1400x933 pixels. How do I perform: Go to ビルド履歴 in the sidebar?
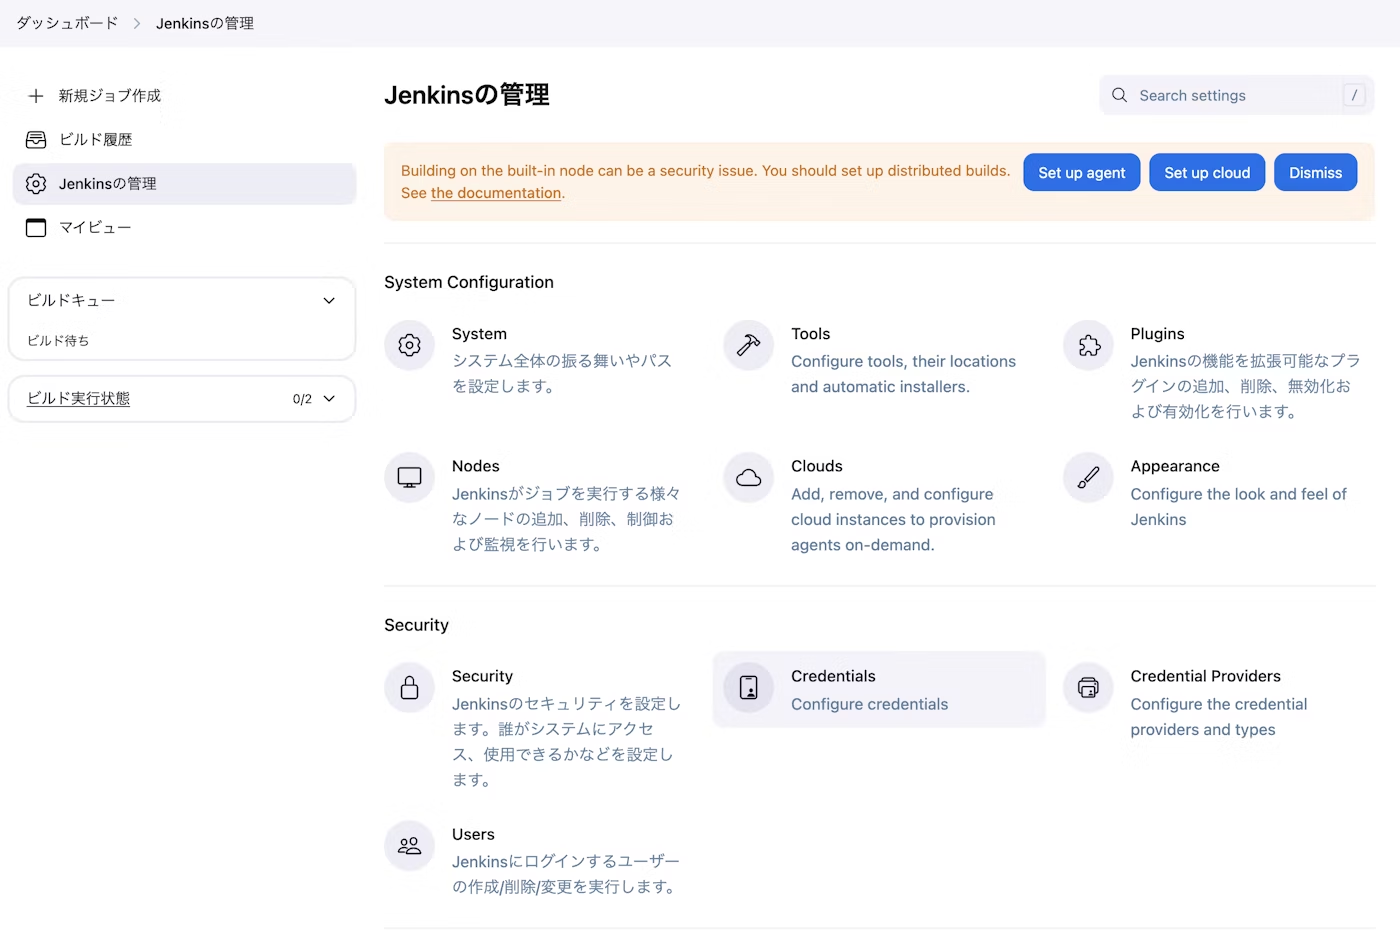pos(184,140)
